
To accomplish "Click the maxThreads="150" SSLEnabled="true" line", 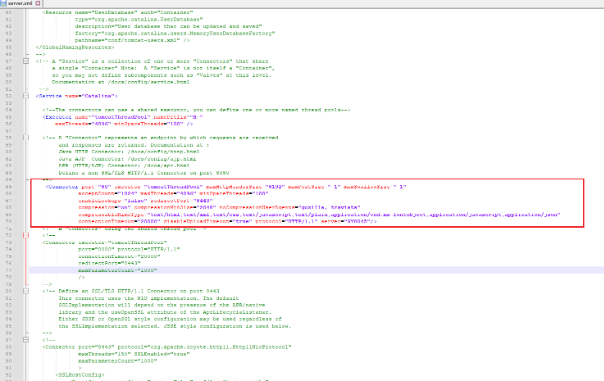I will [x=134, y=354].
